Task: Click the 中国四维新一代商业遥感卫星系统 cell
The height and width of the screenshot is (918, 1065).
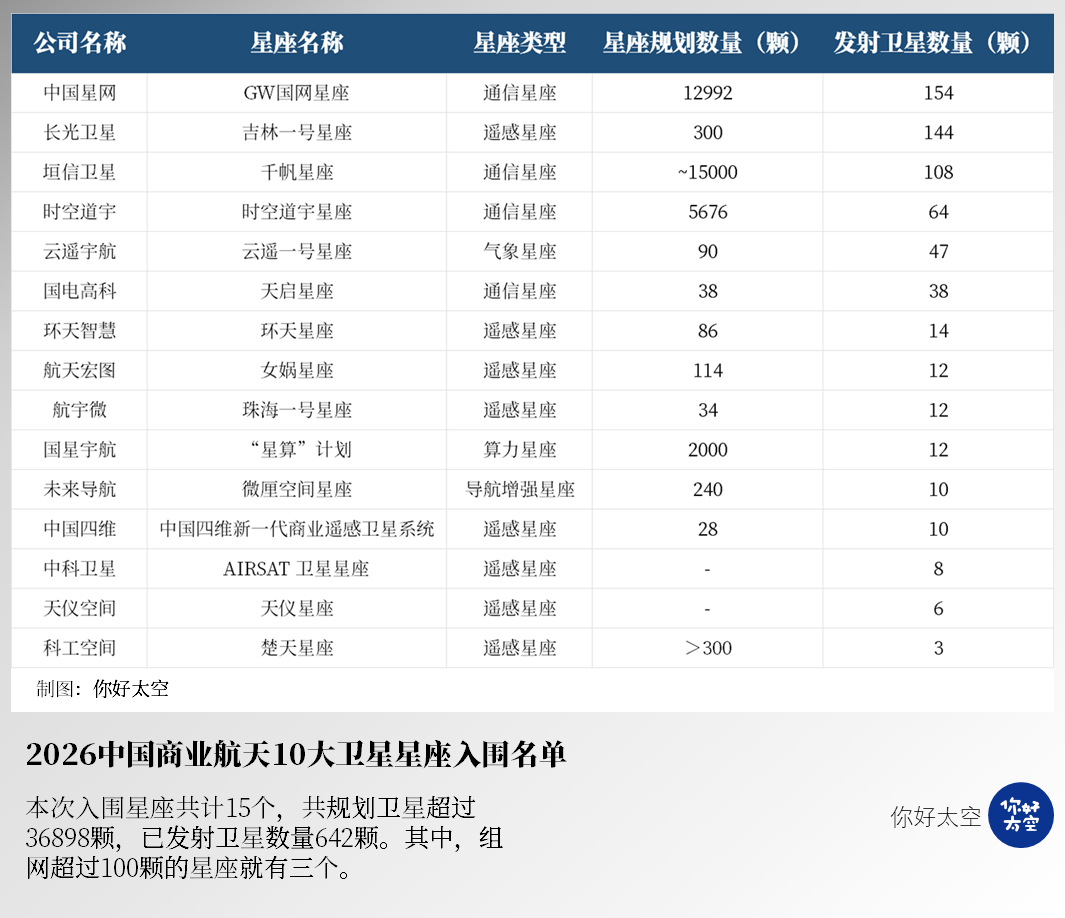Action: [x=297, y=529]
